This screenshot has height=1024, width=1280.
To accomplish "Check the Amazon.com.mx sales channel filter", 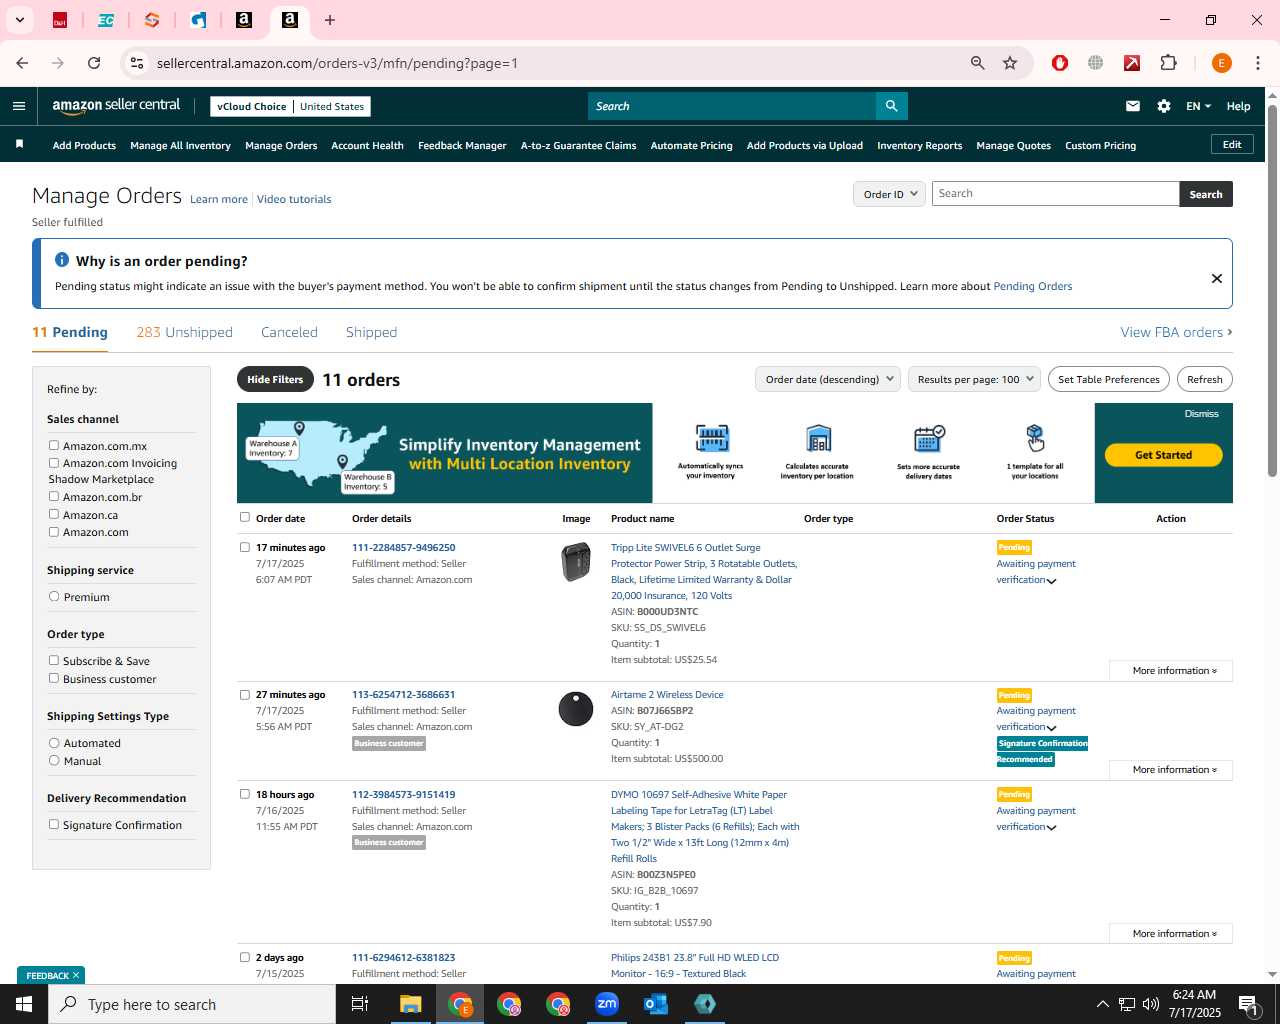I will 54,446.
